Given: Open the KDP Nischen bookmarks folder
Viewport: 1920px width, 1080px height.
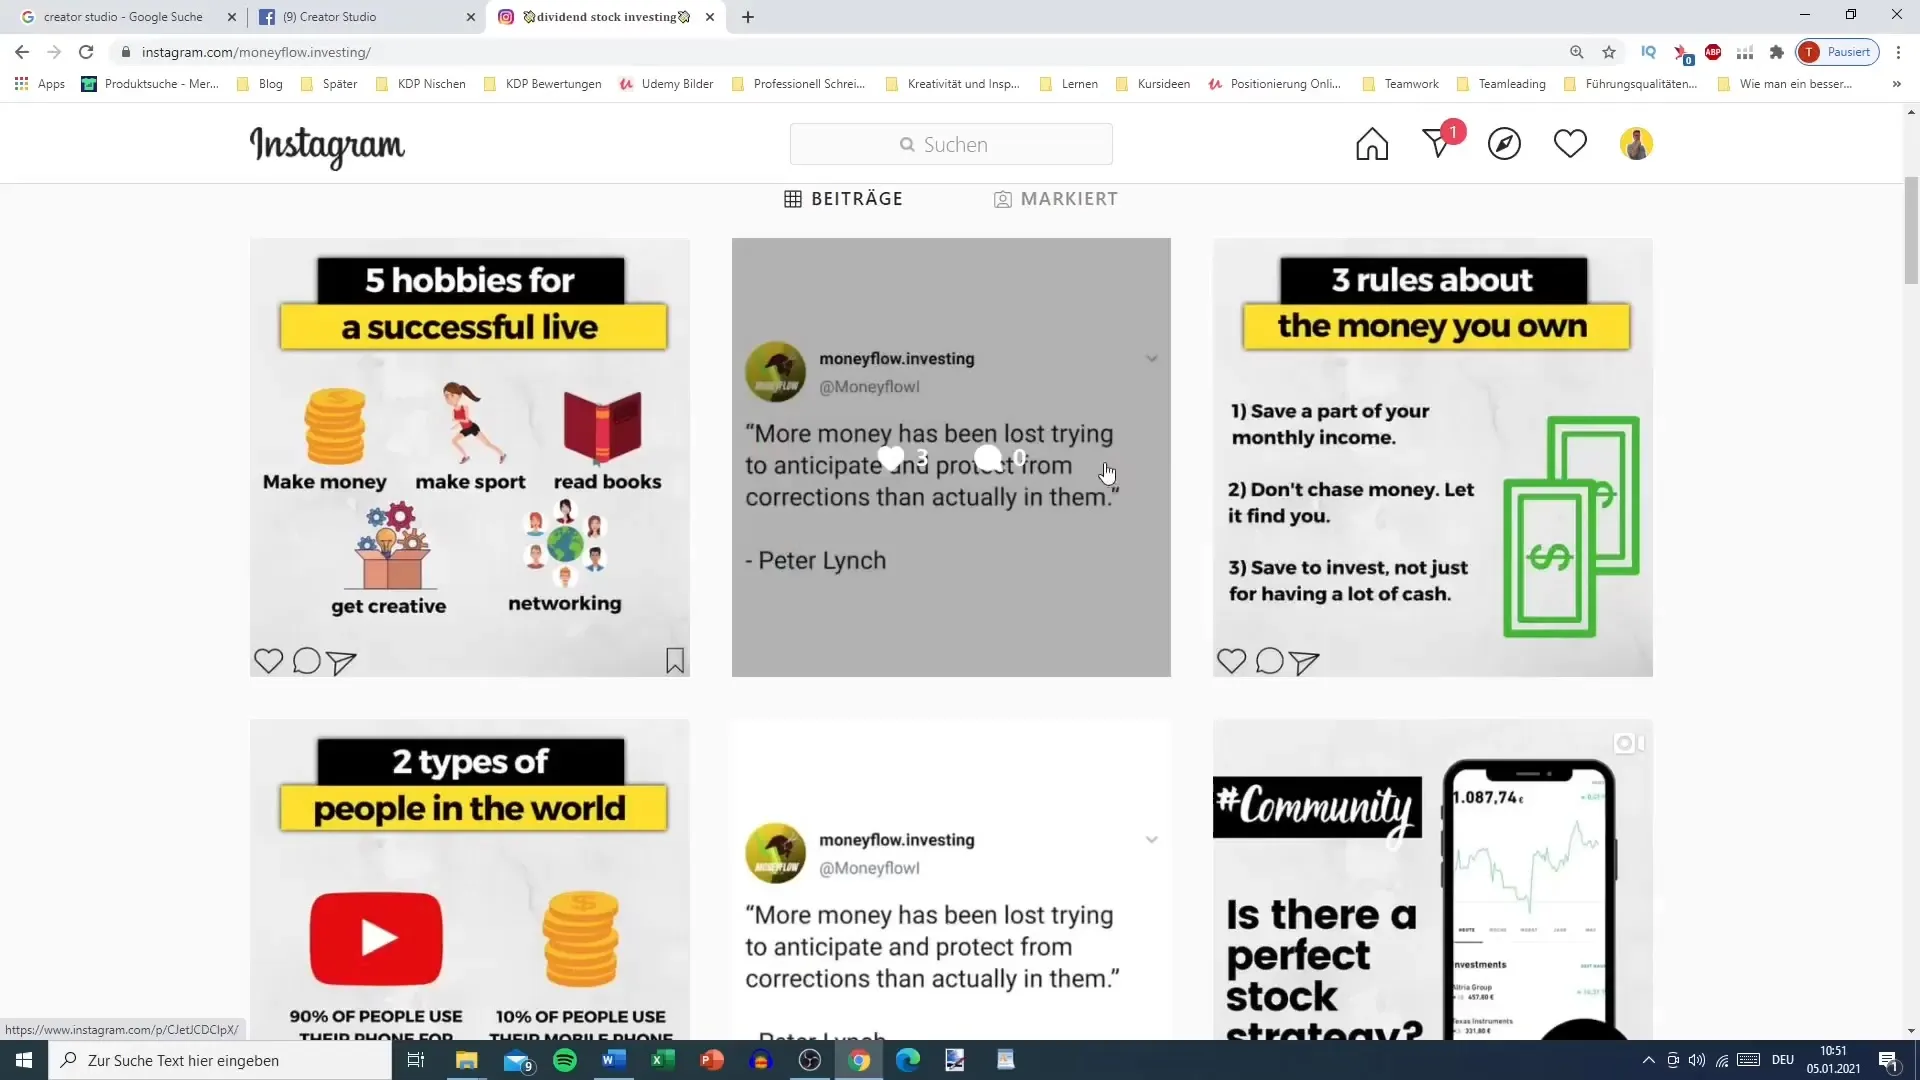Looking at the screenshot, I should (x=421, y=84).
